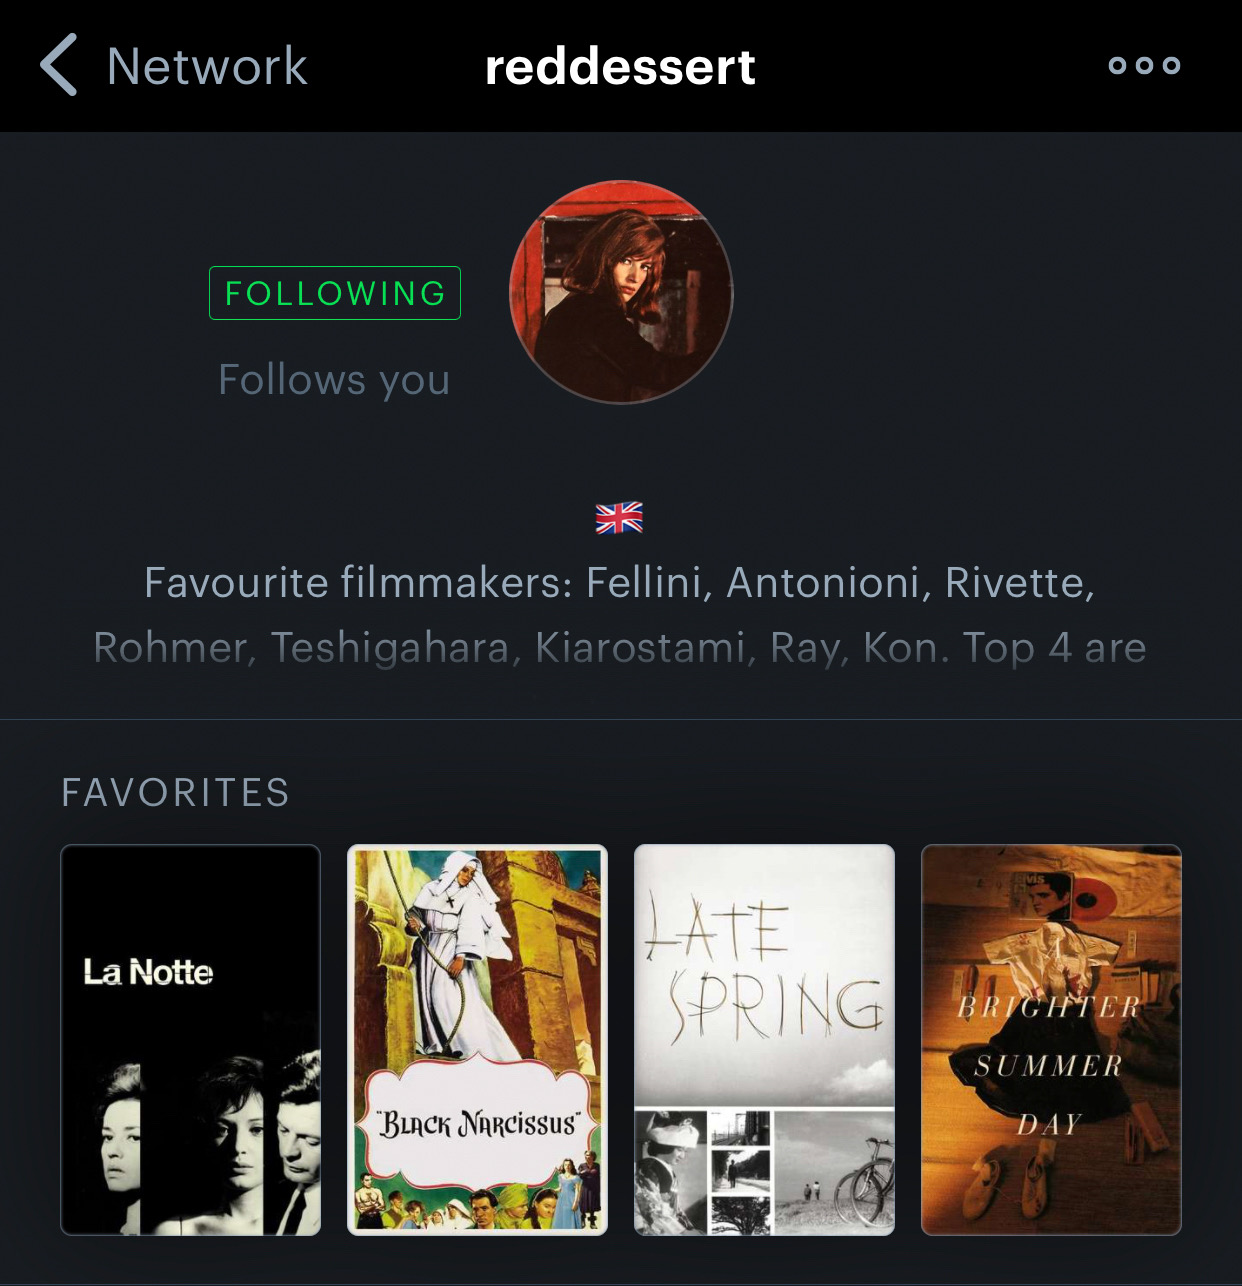Open the three-dot more options menu

click(1144, 66)
